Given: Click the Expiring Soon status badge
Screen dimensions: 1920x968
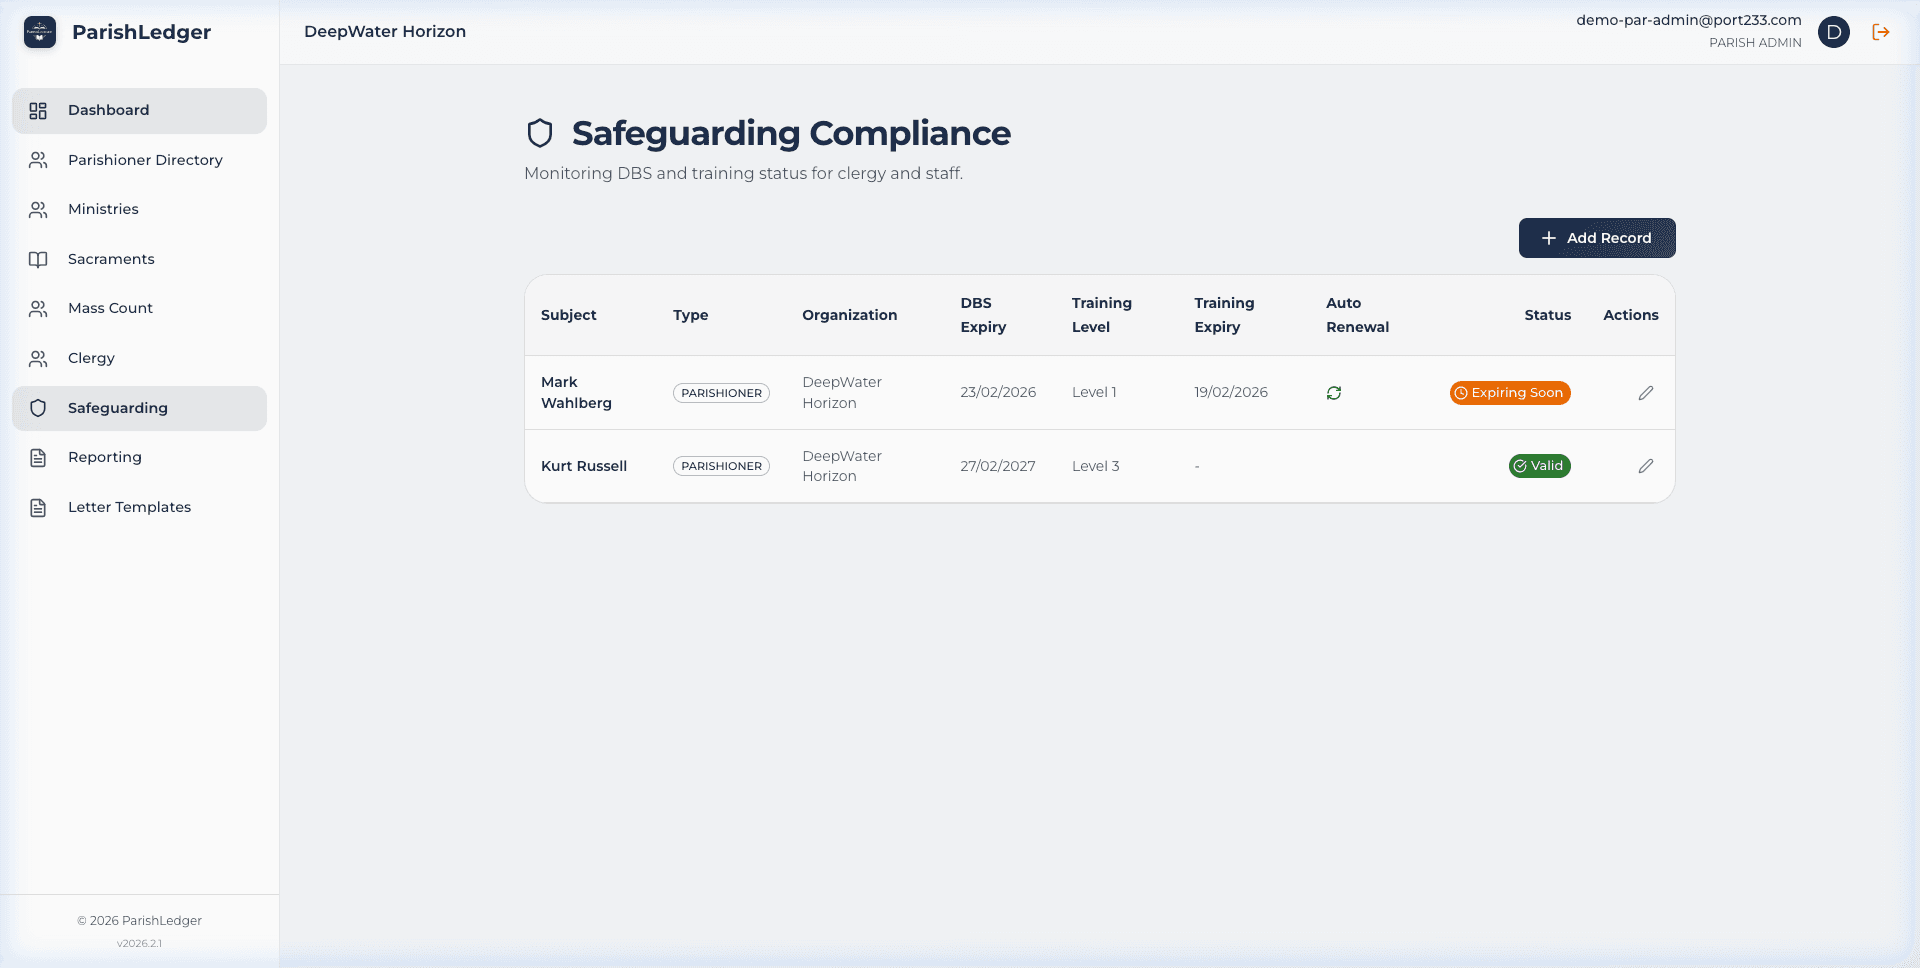Looking at the screenshot, I should (x=1510, y=393).
